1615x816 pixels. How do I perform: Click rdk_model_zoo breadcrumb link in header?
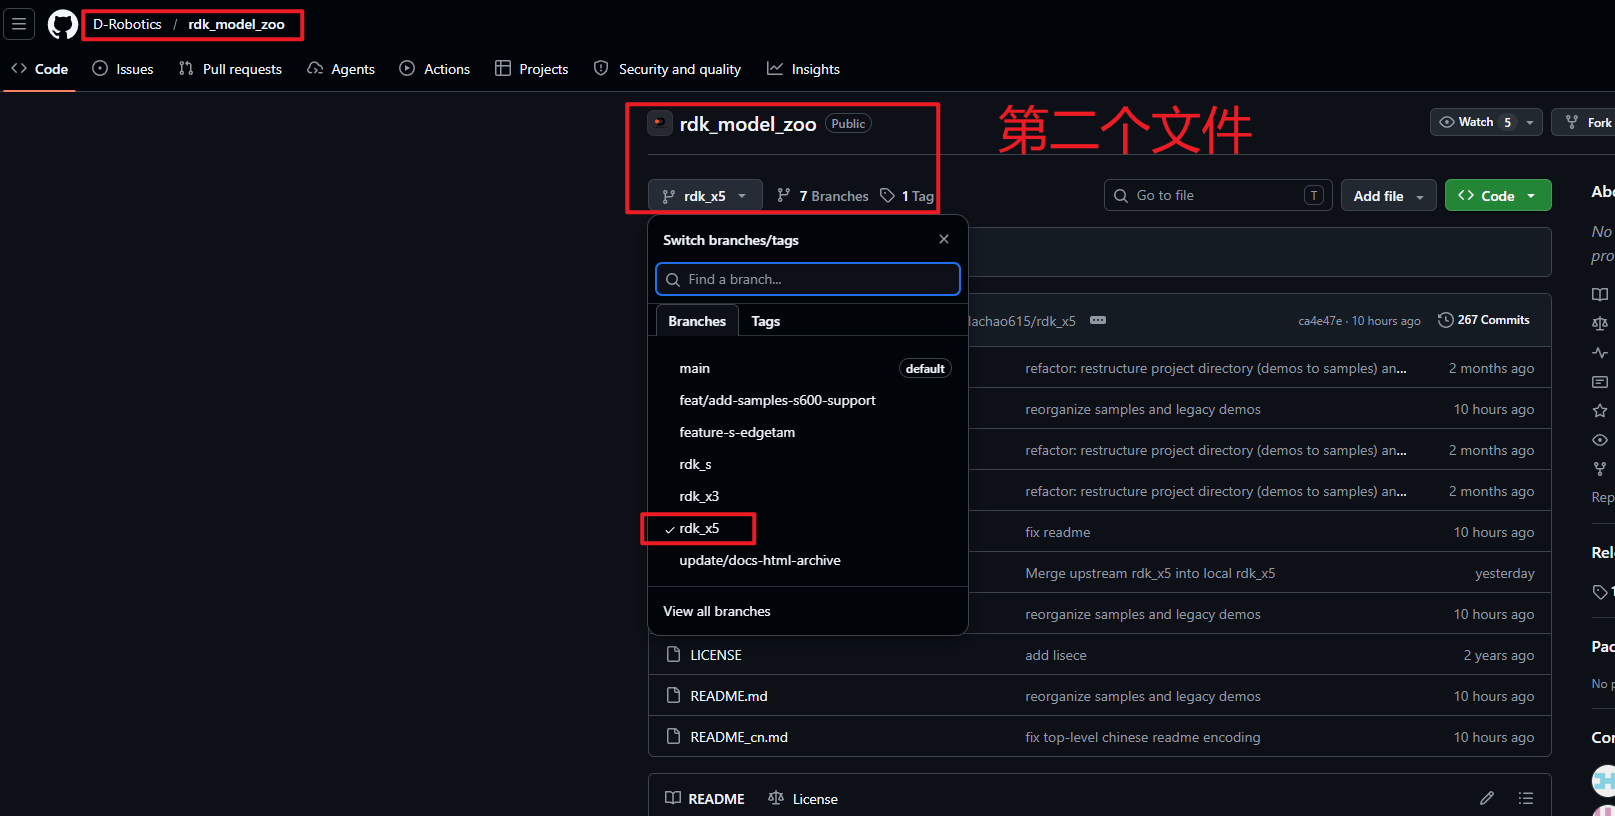236,24
